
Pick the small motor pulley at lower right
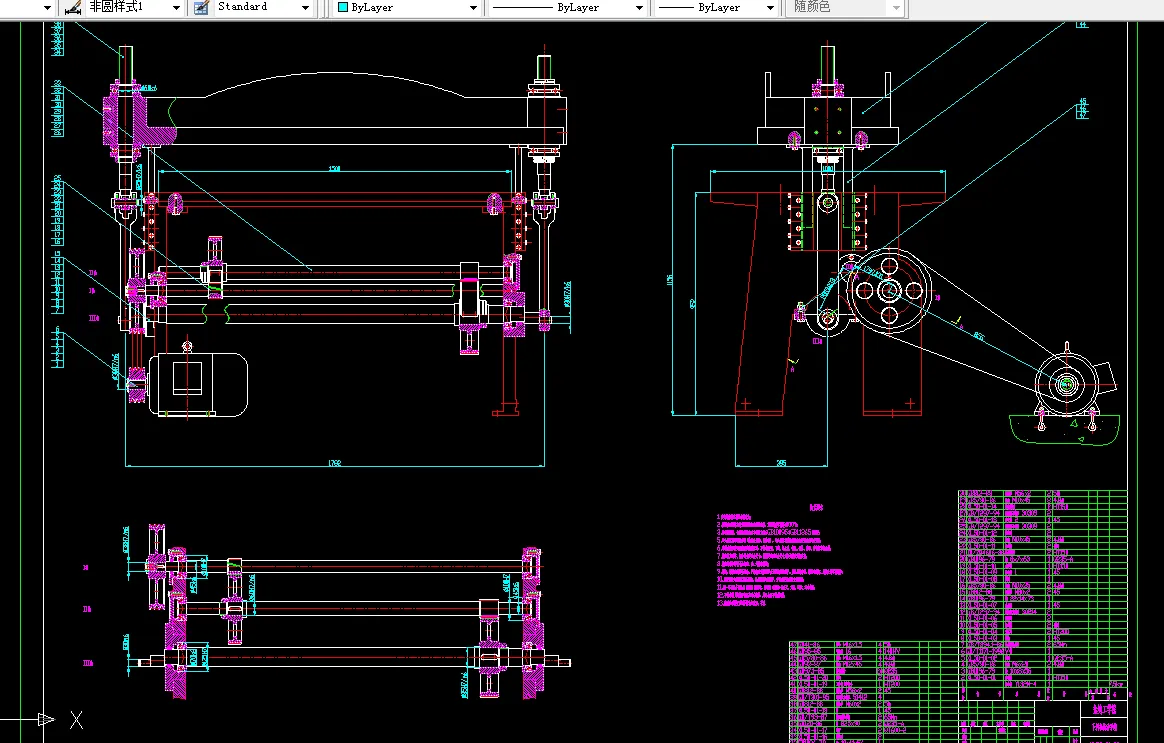pyautogui.click(x=1066, y=385)
